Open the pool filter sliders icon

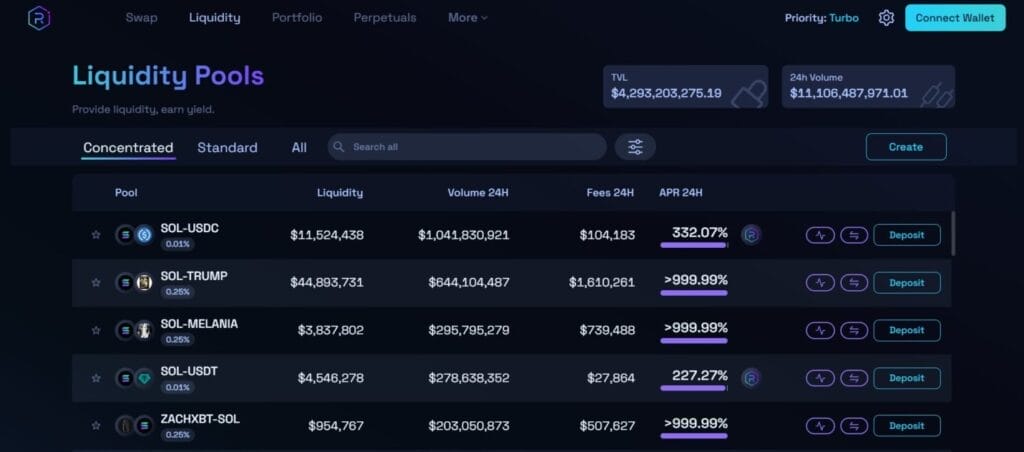(635, 147)
